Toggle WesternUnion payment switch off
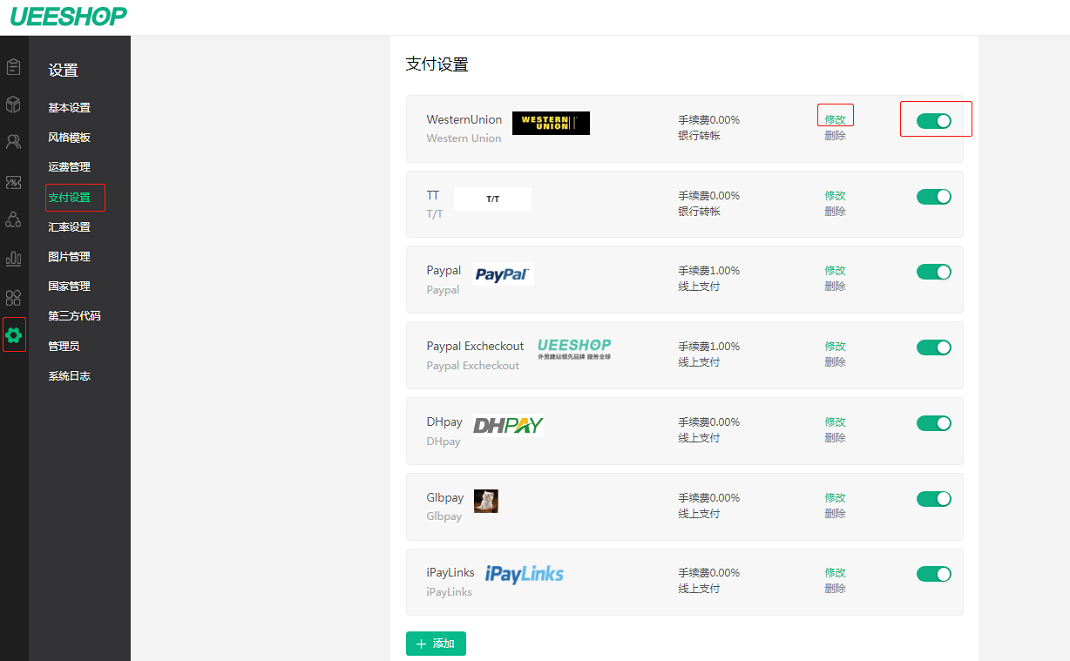Image resolution: width=1070 pixels, height=661 pixels. click(934, 121)
